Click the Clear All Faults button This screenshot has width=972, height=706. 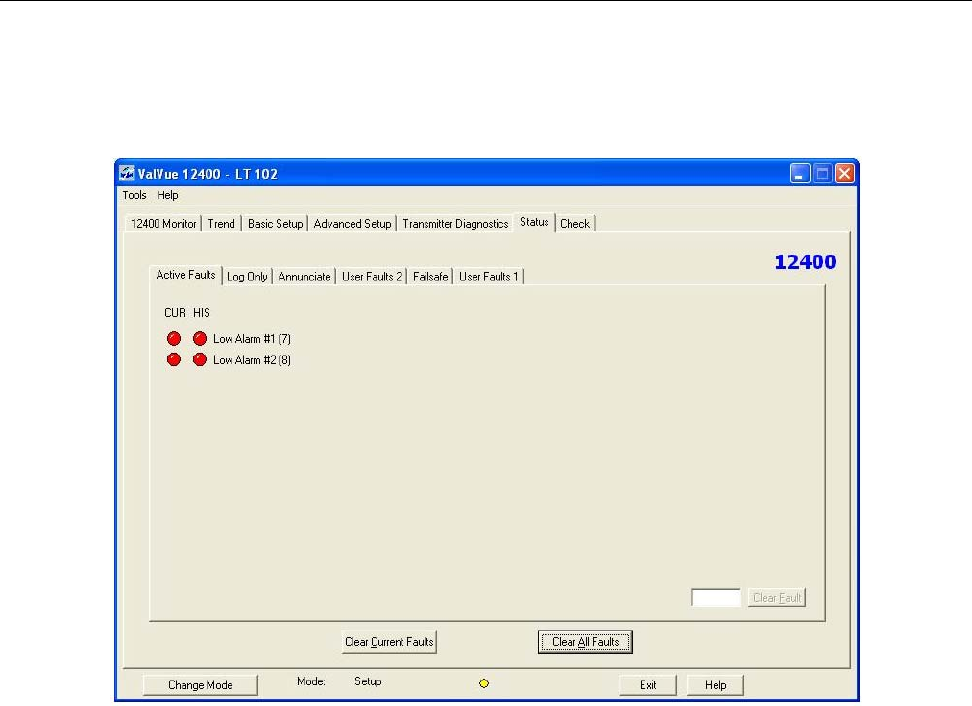pos(585,642)
